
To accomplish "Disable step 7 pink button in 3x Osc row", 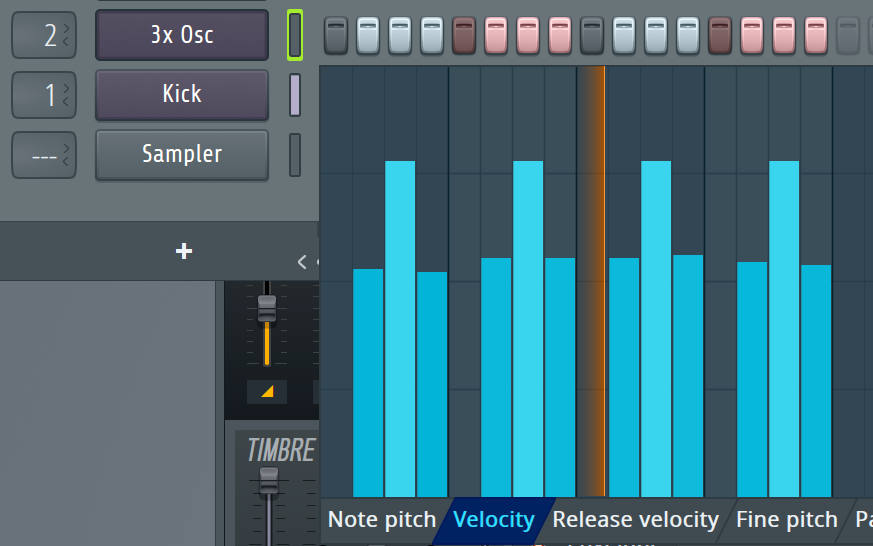I will pos(528,36).
